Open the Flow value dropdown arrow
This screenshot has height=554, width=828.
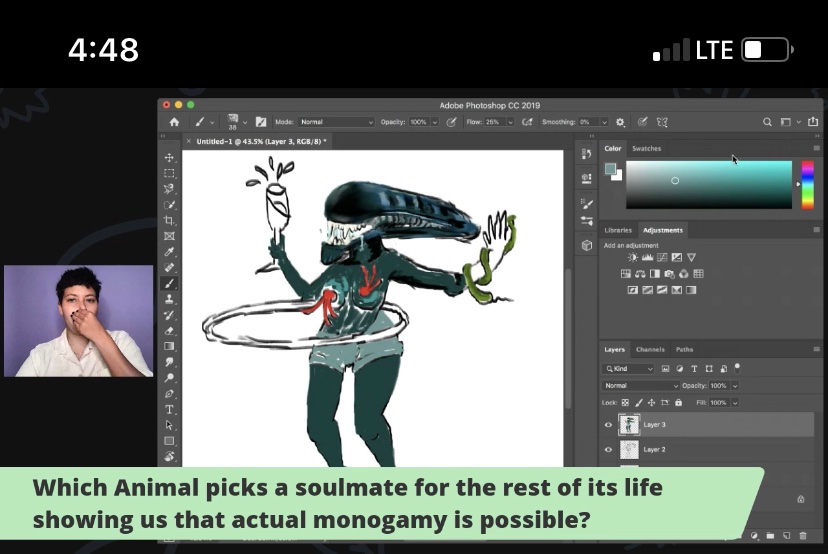click(510, 122)
